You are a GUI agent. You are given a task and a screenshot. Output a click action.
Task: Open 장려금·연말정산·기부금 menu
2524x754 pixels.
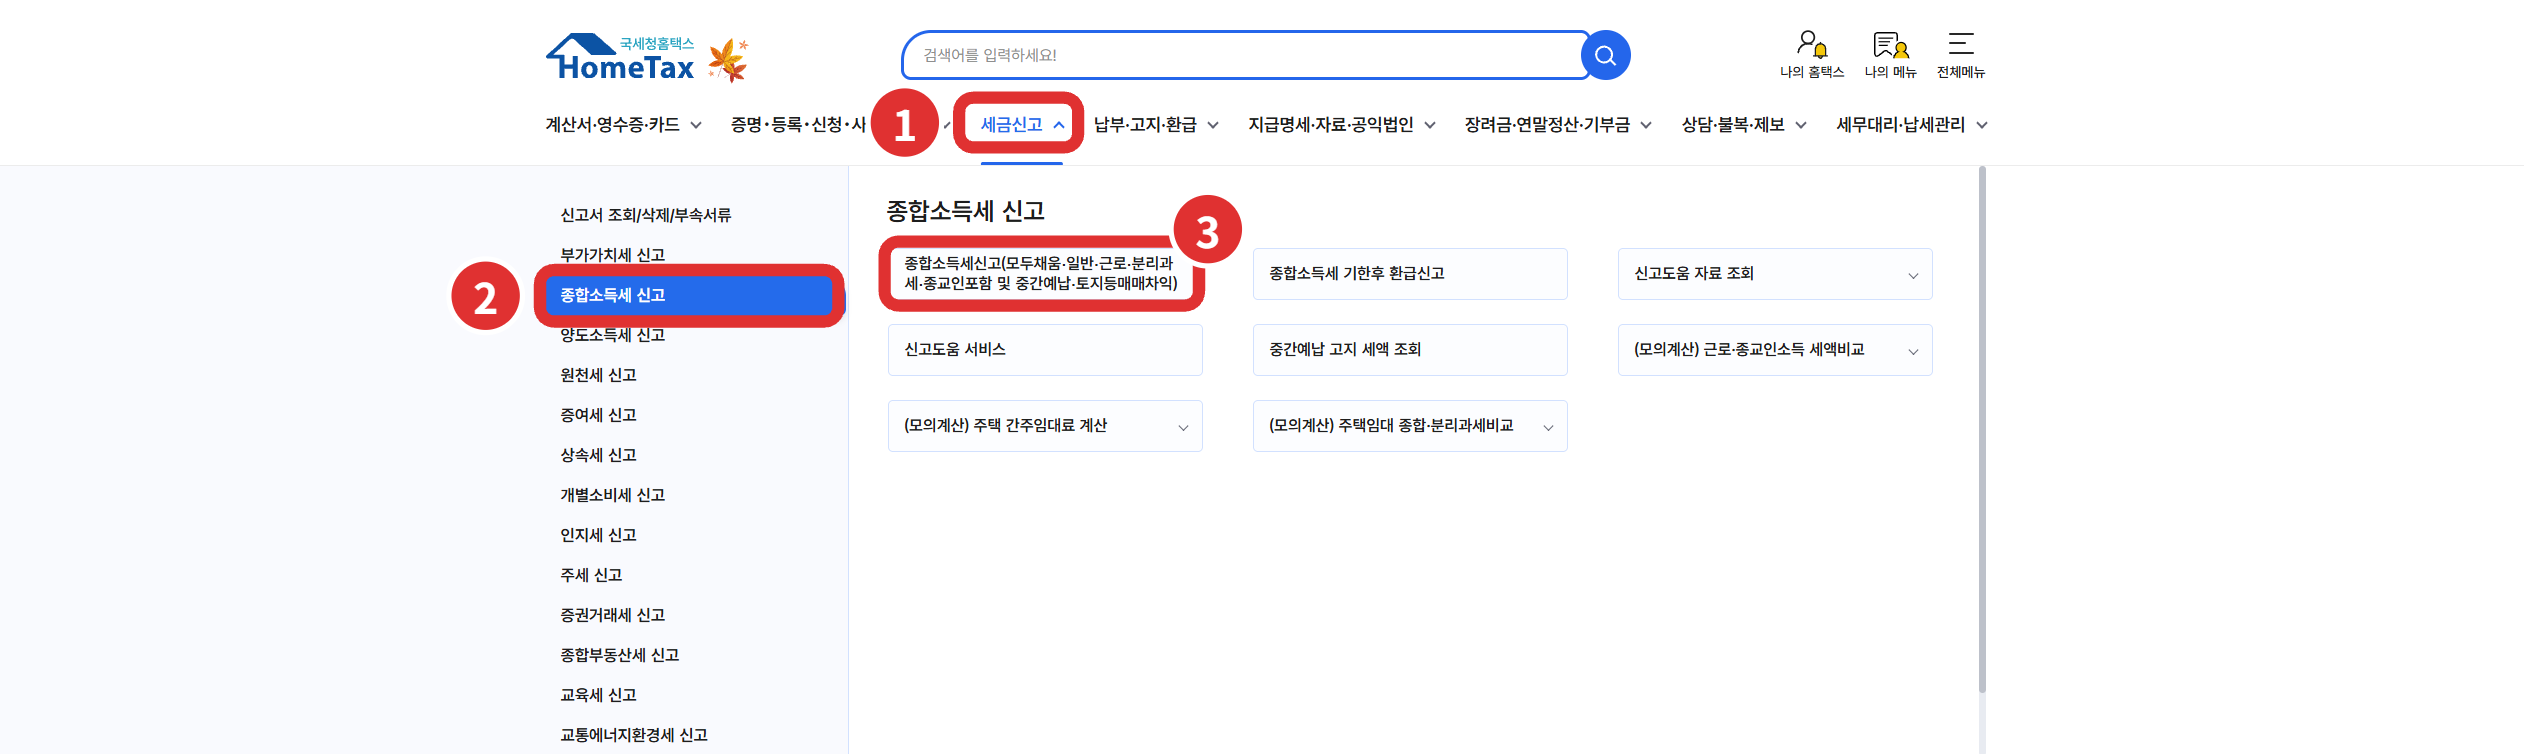point(1547,125)
